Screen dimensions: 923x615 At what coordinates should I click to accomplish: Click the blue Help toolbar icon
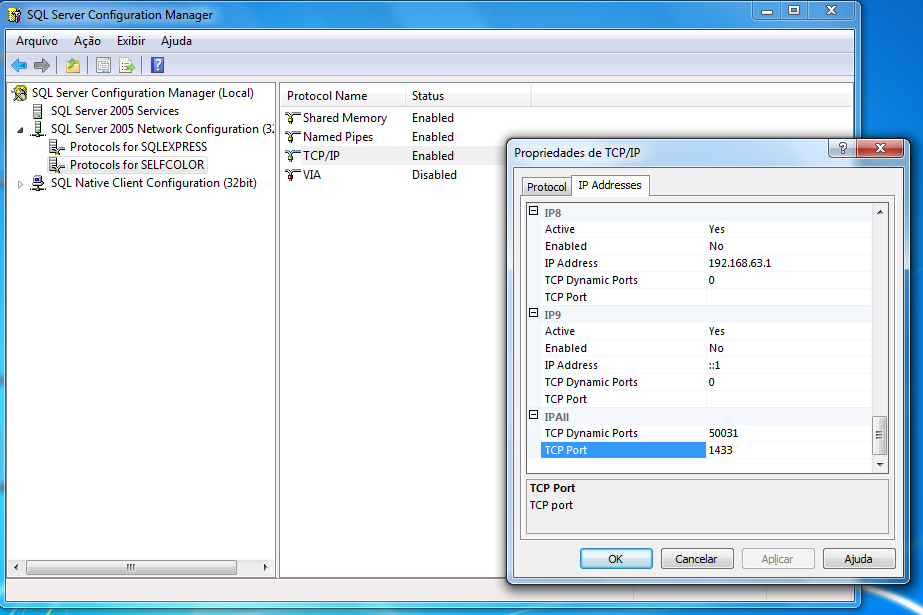(x=157, y=65)
